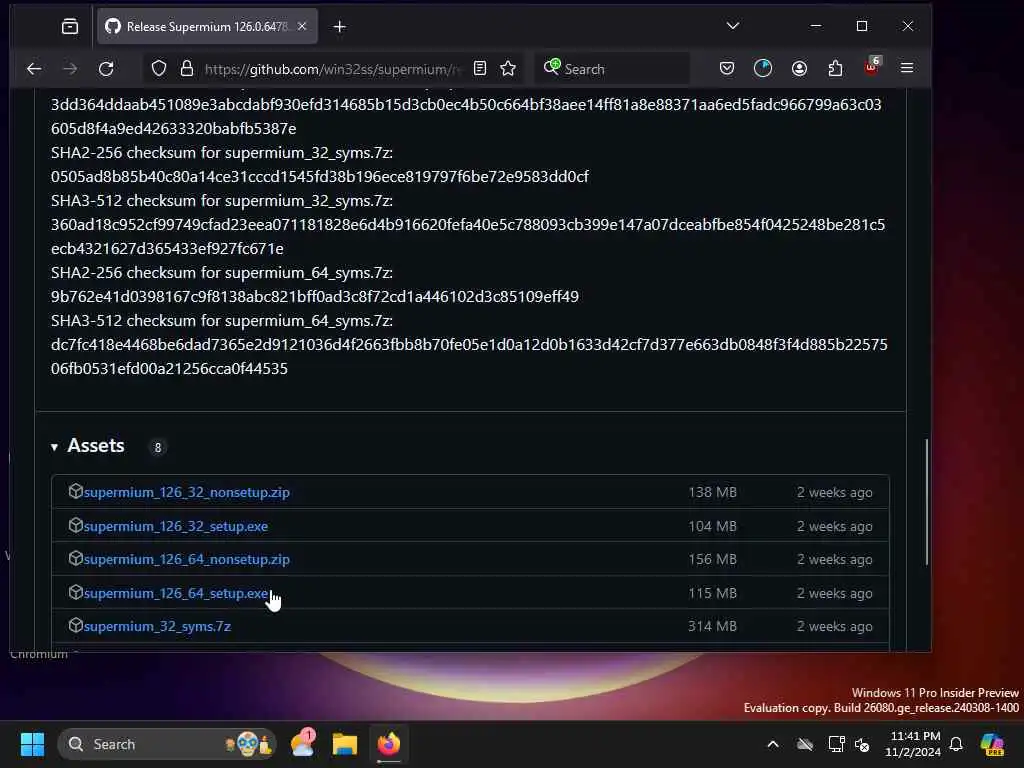This screenshot has height=768, width=1024.
Task: Select the Release Supermium 126 tab
Action: coord(207,26)
